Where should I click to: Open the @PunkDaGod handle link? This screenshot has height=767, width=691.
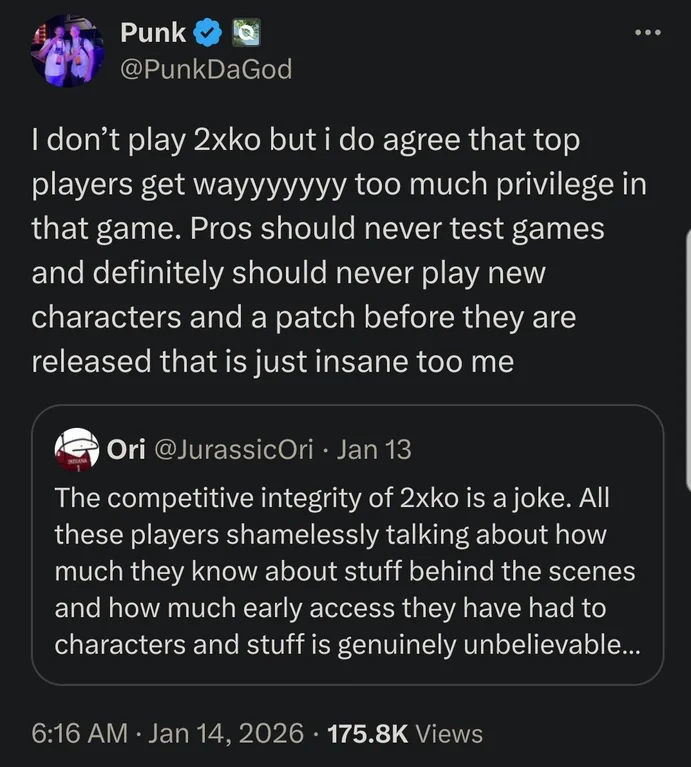pyautogui.click(x=205, y=71)
